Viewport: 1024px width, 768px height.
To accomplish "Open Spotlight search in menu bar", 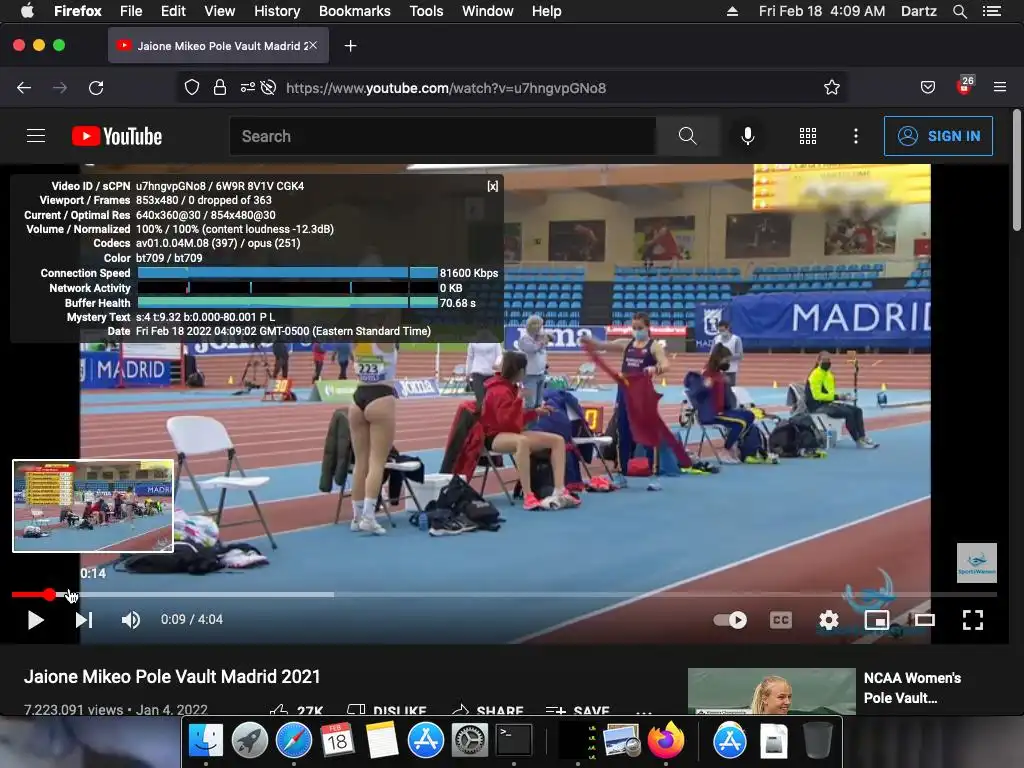I will pos(959,11).
